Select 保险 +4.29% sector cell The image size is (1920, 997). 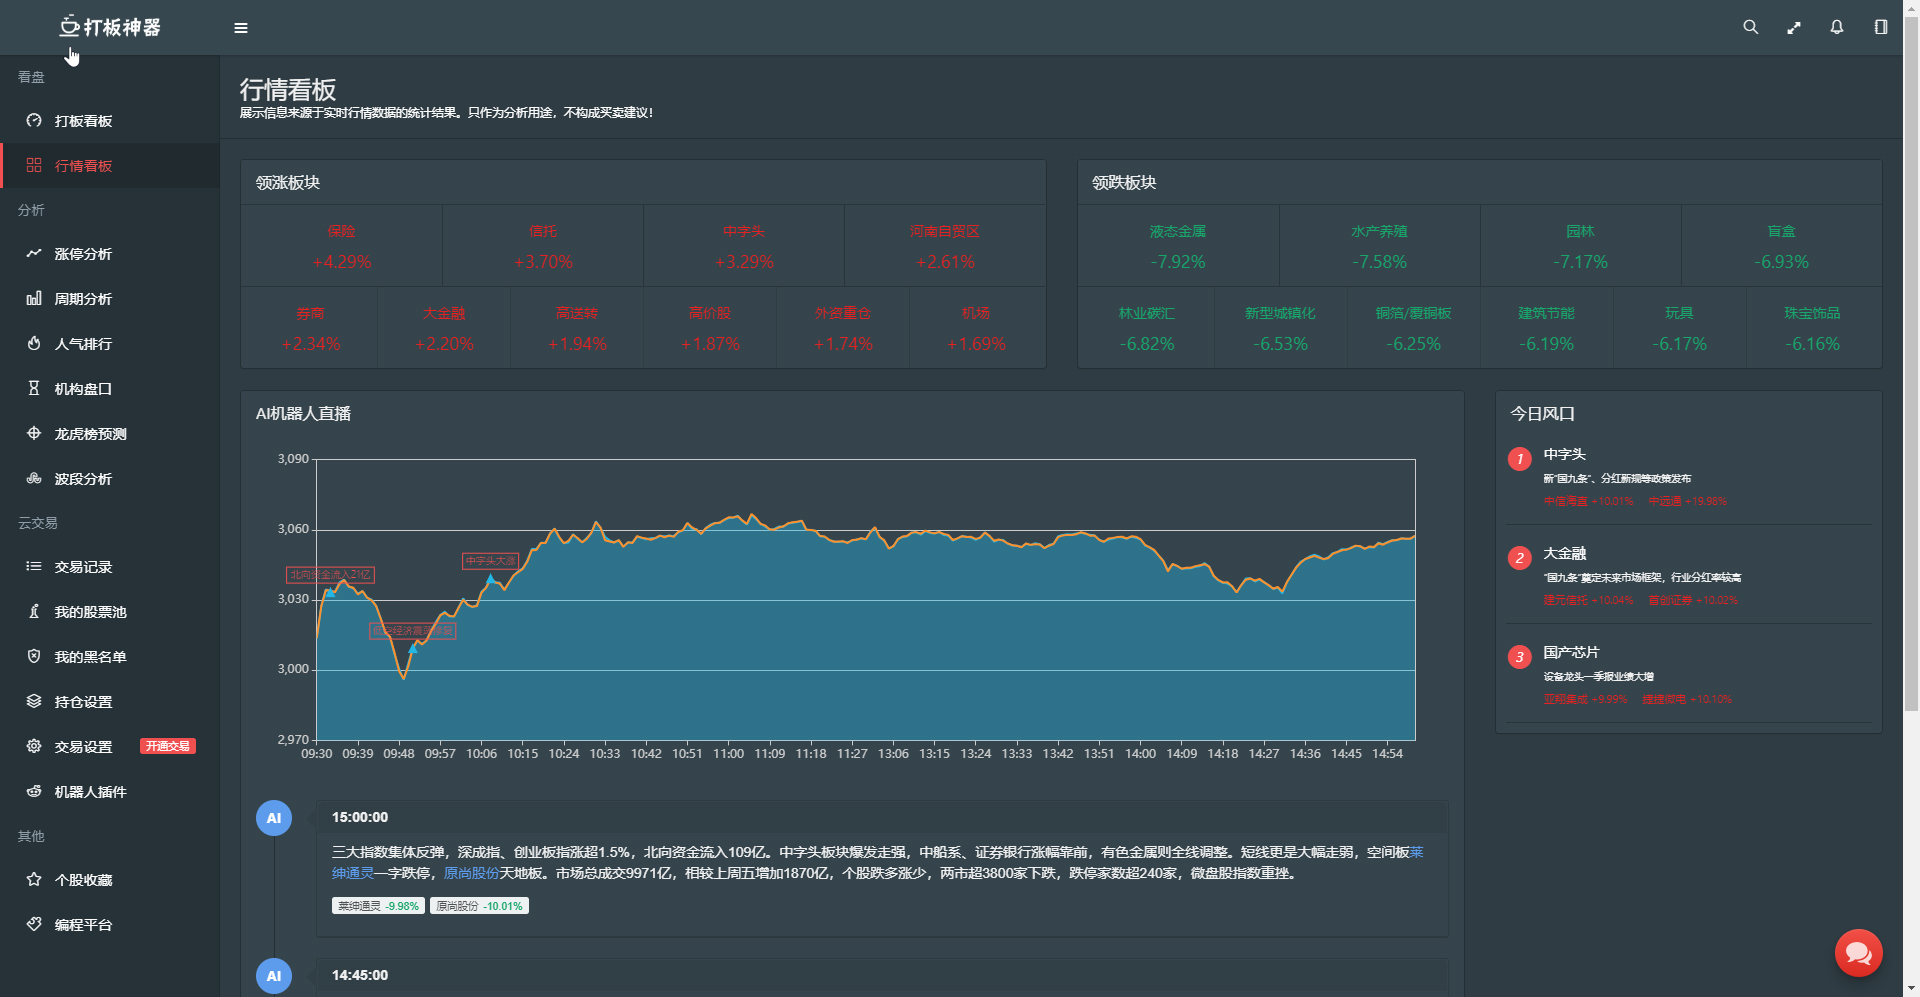(x=342, y=246)
